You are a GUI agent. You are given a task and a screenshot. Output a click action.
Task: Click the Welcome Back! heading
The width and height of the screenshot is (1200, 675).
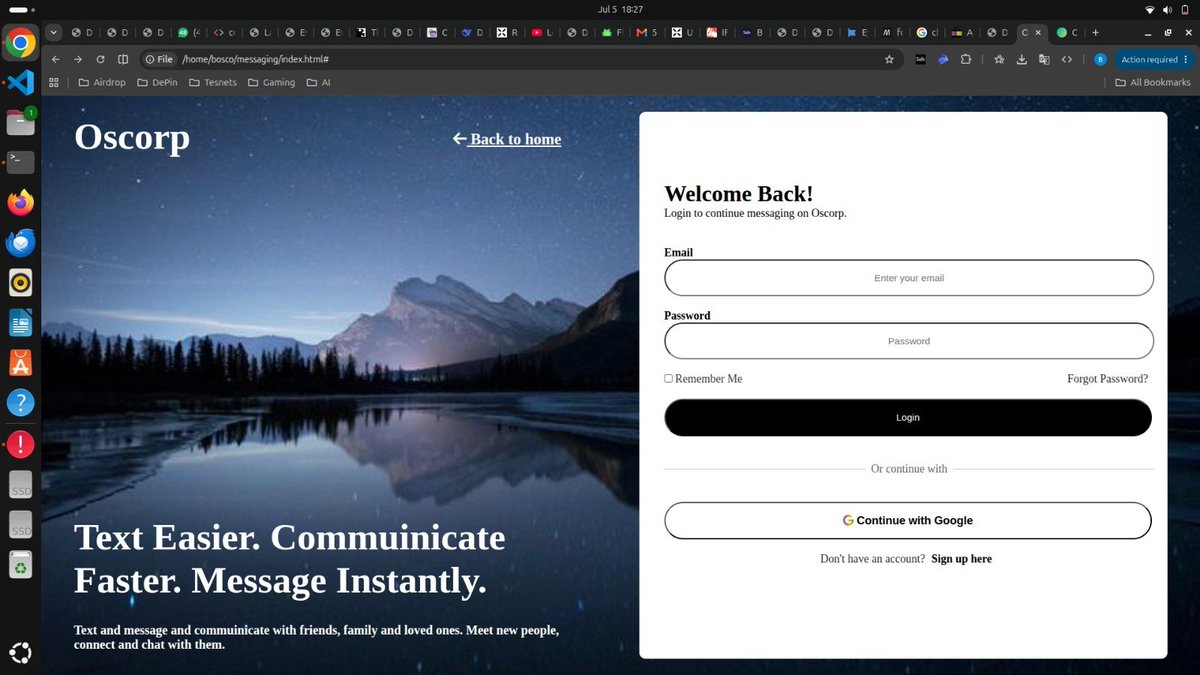coord(739,194)
